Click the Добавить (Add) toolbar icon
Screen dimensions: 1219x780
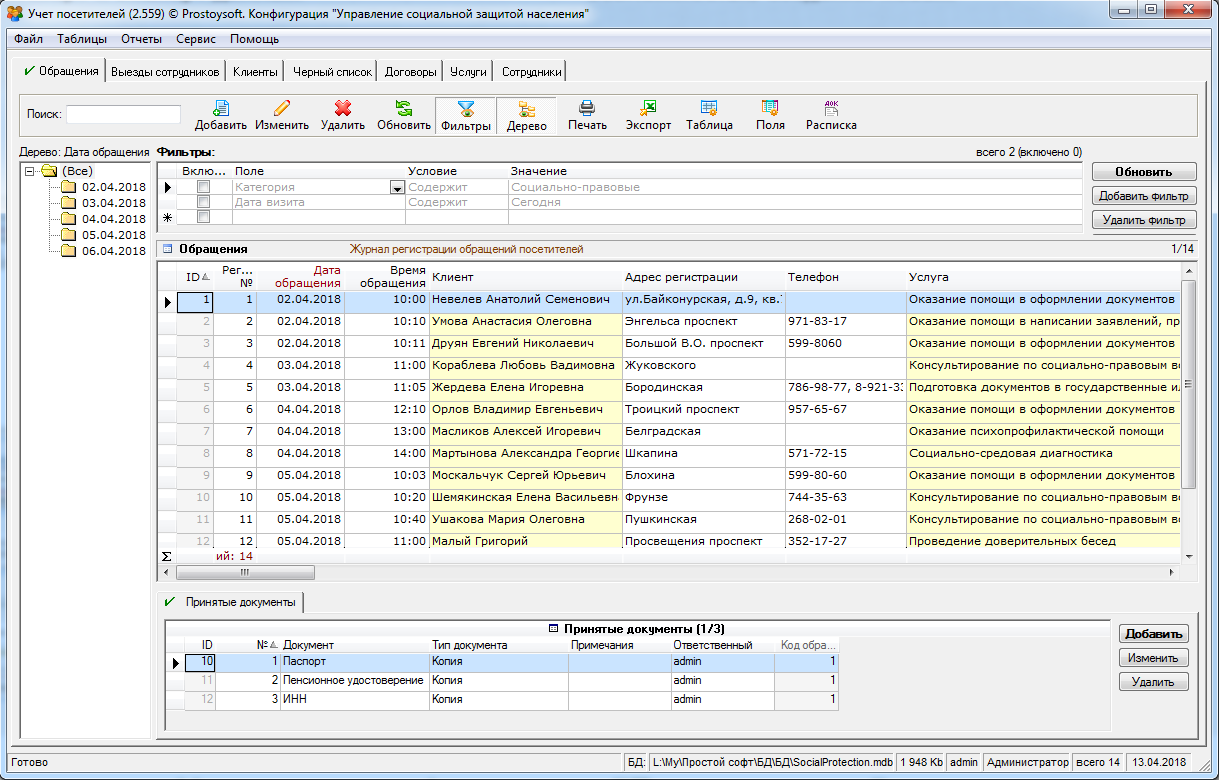click(220, 109)
